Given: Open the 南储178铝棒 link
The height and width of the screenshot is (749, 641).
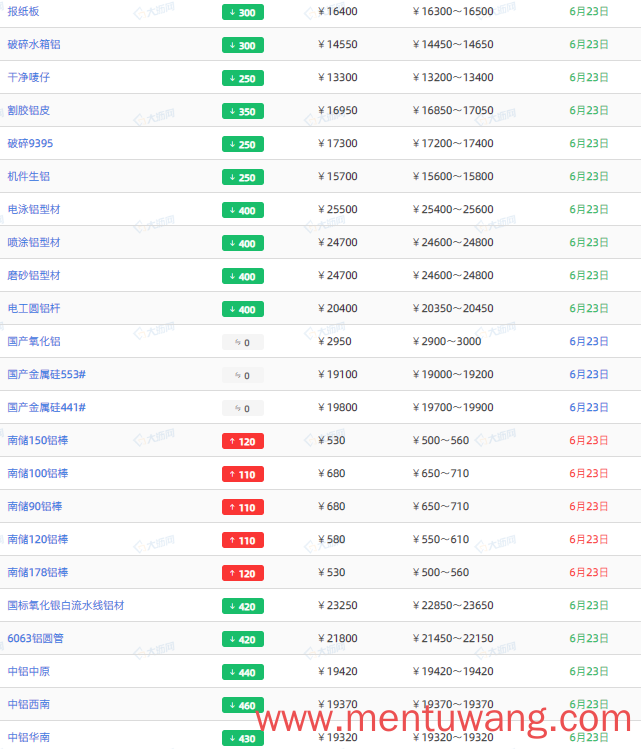Looking at the screenshot, I should 38,572.
